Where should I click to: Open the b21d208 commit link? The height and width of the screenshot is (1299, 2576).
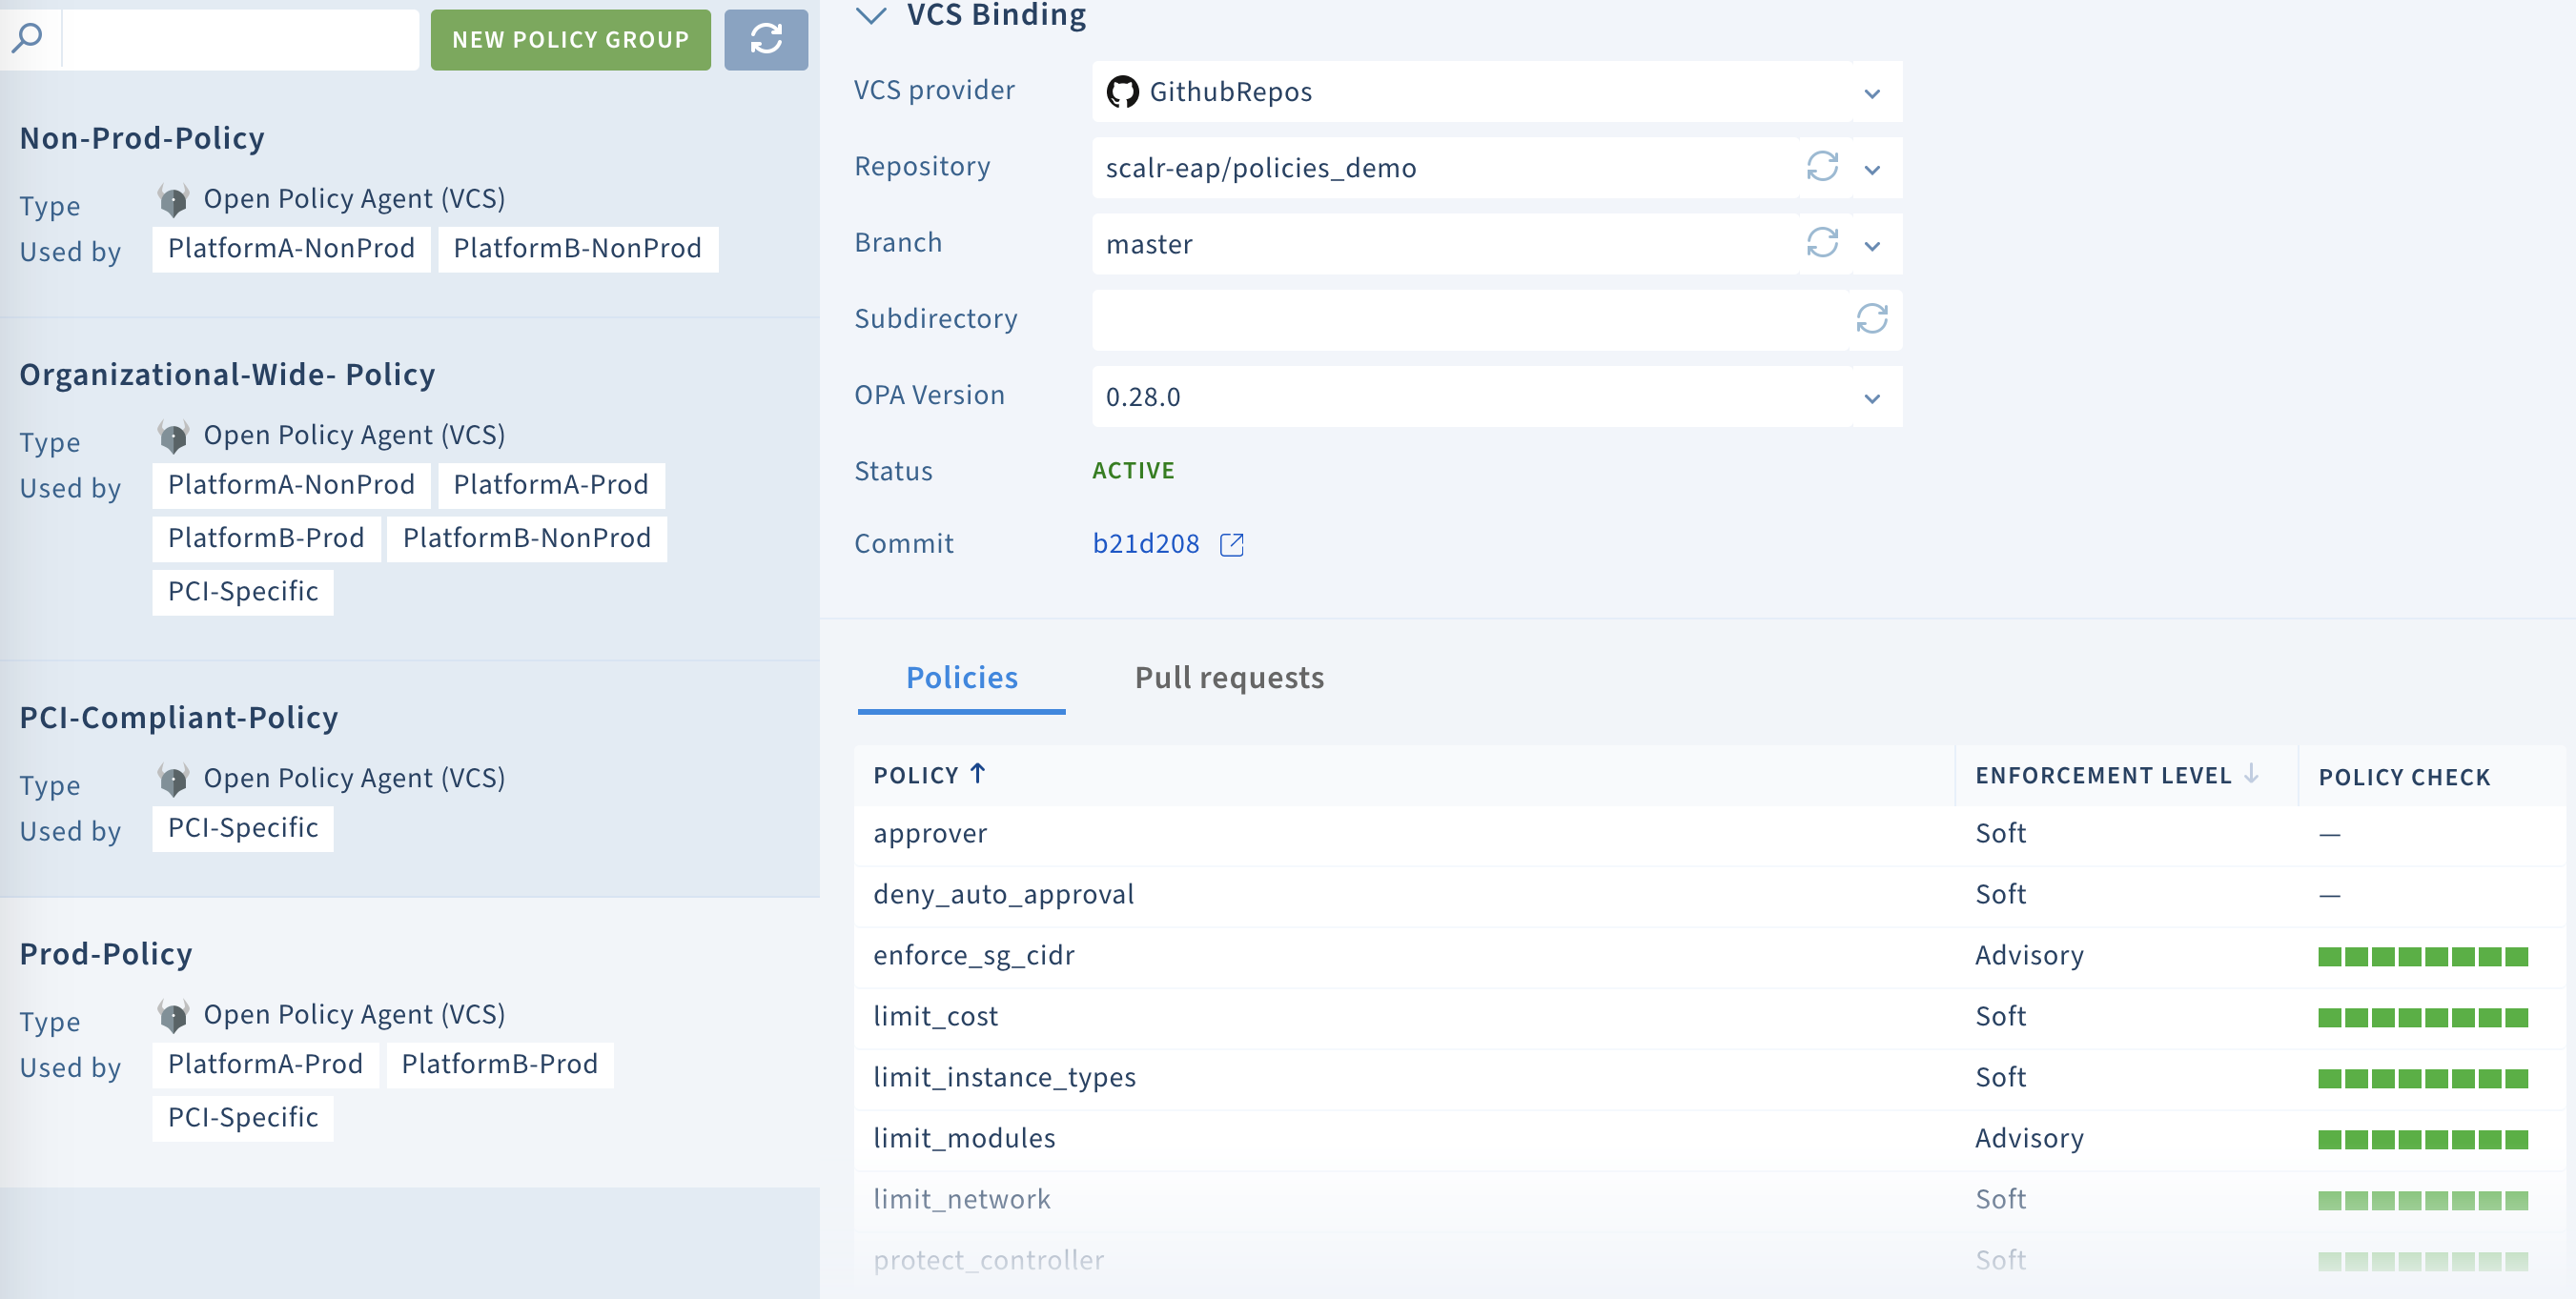click(x=1146, y=543)
